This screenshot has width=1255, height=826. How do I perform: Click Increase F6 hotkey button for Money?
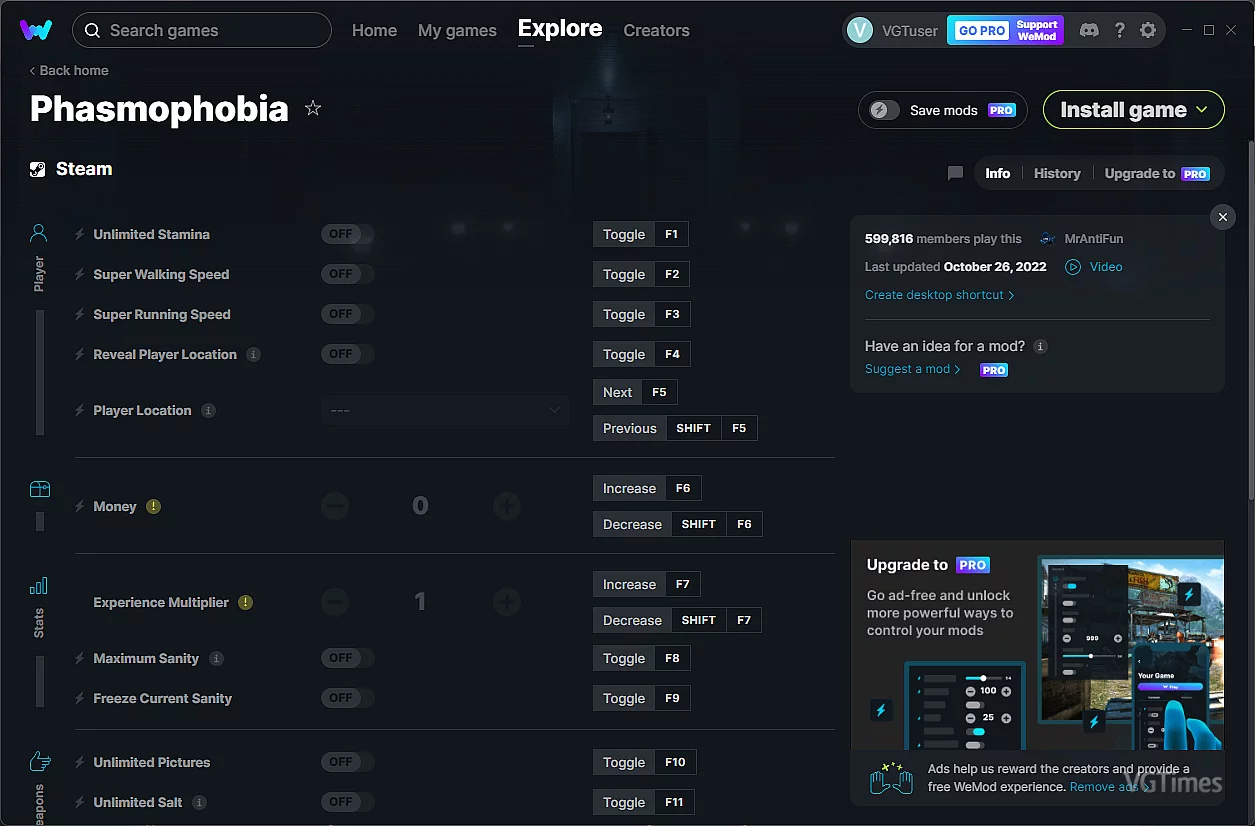(x=647, y=488)
